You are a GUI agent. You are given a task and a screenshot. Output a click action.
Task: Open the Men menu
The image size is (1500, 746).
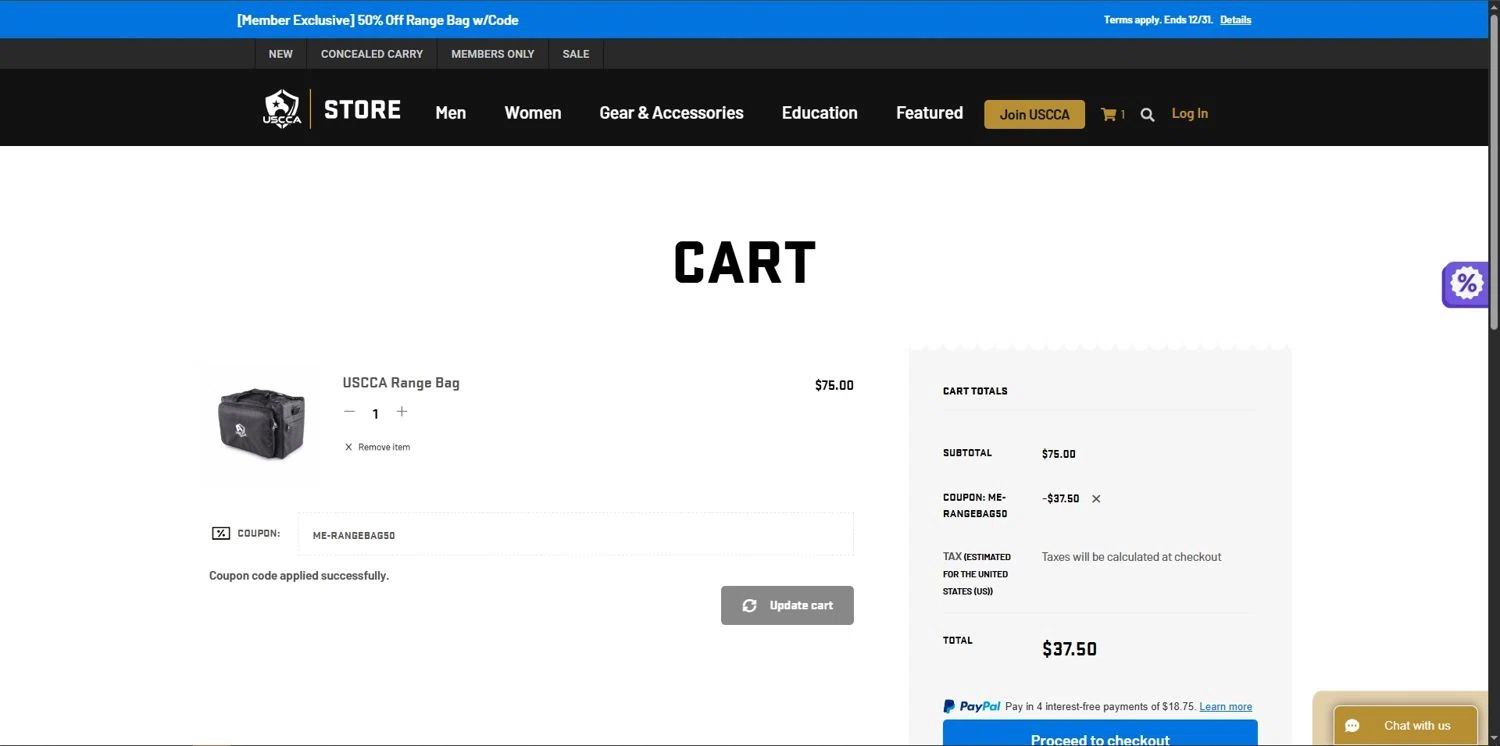tap(451, 113)
